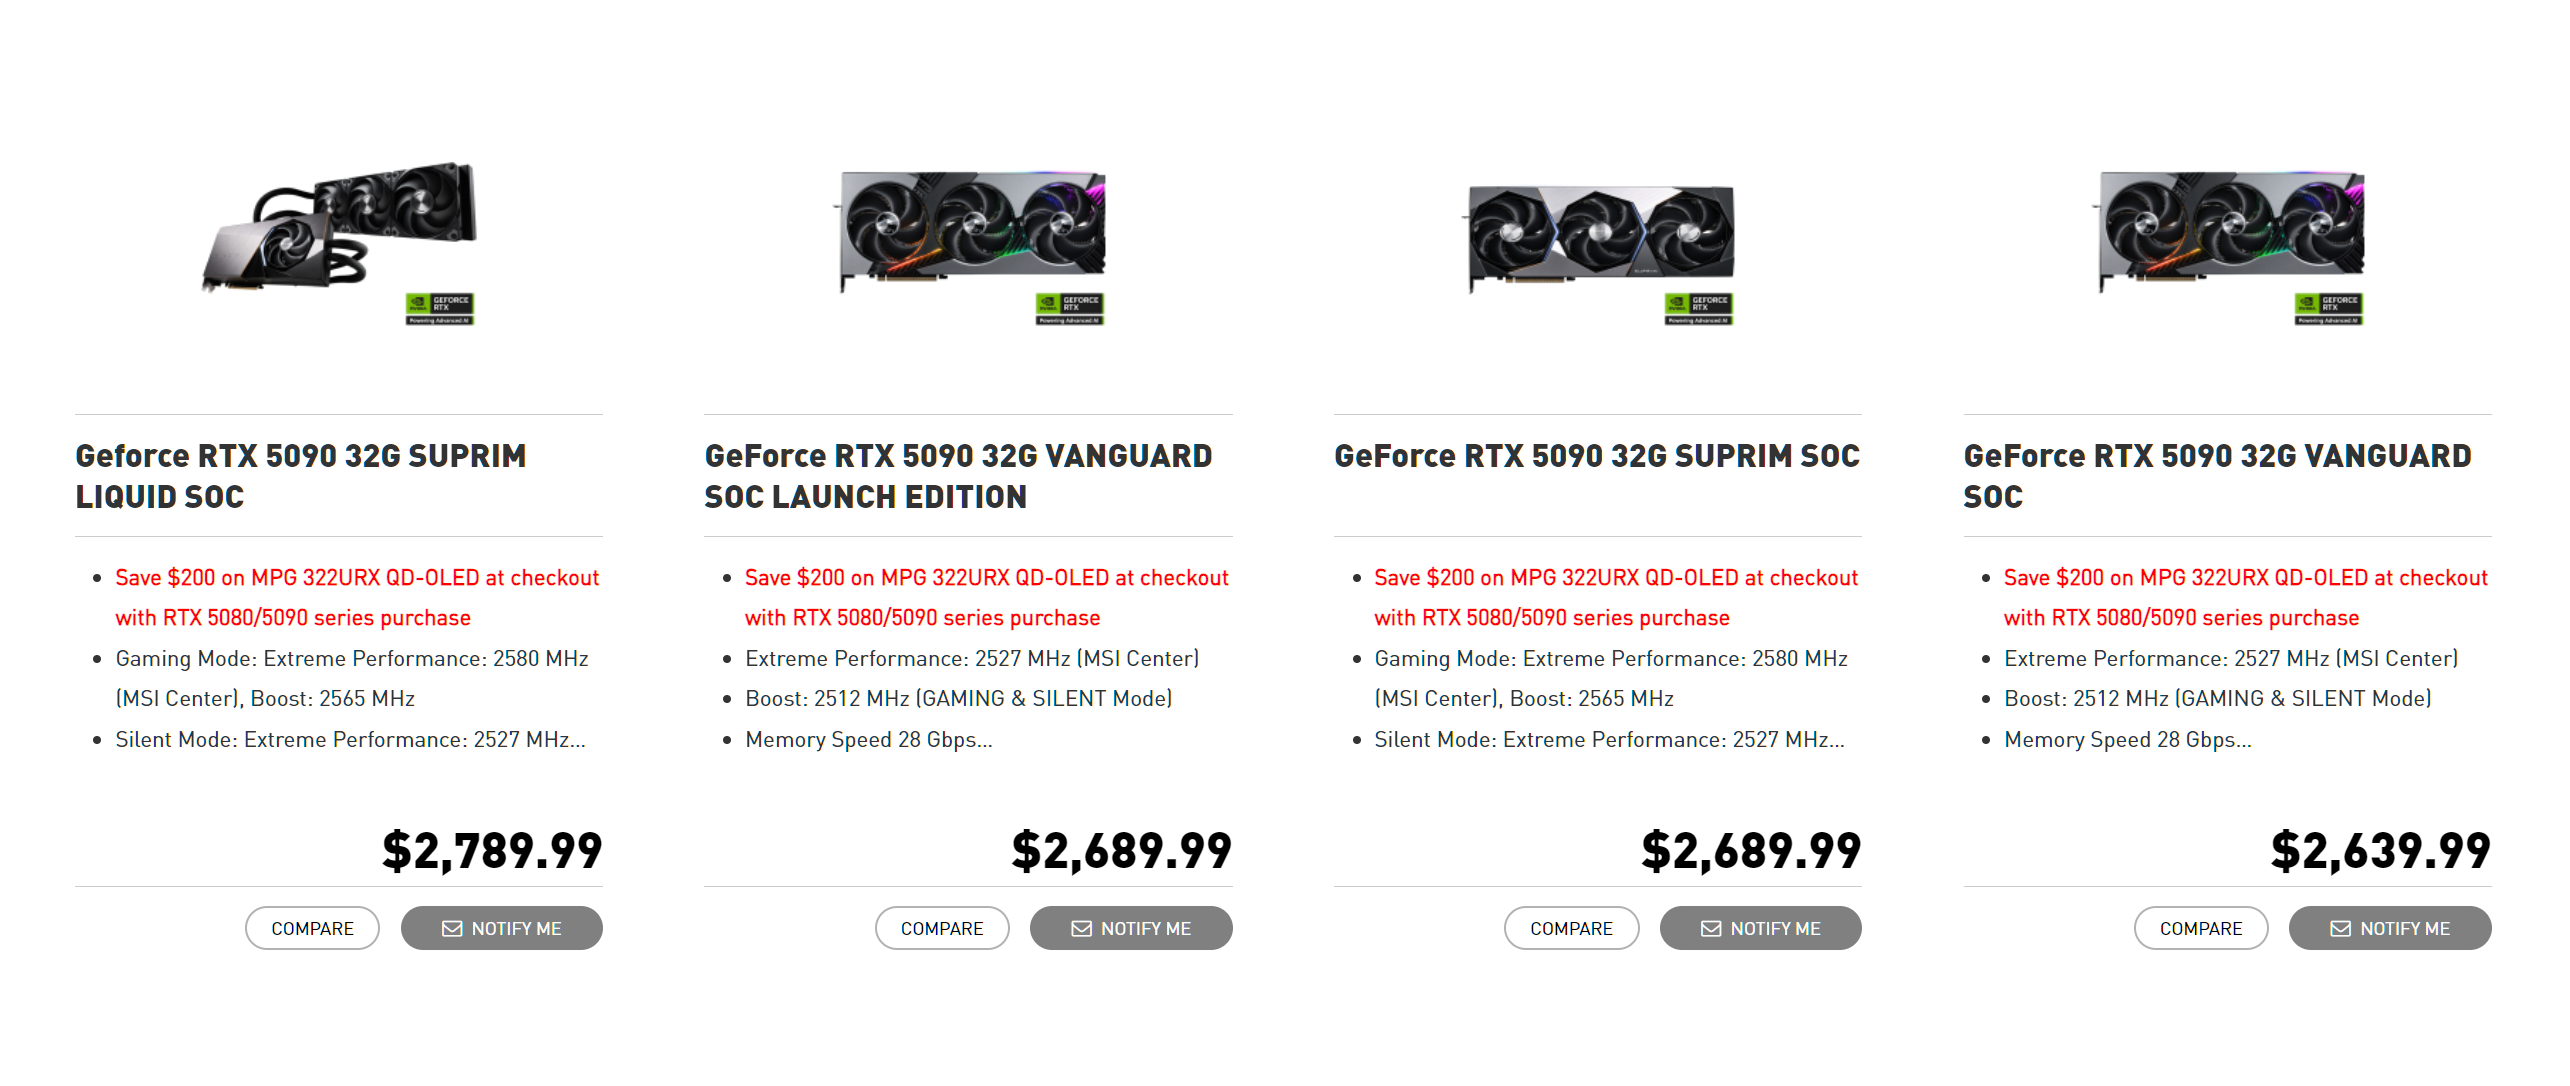Open GeForce RTX 5090 VANGUARD SOC LAUNCH EDITION title

[957, 476]
